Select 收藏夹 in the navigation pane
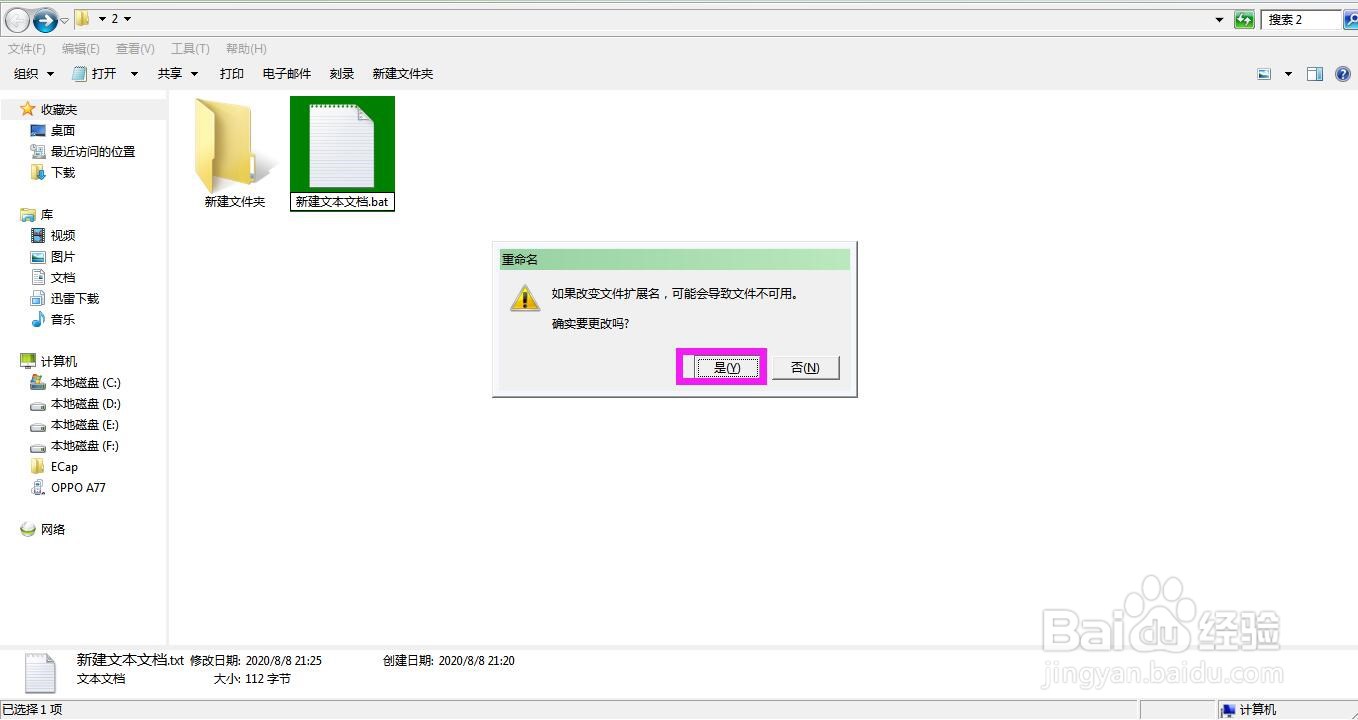 (58, 110)
